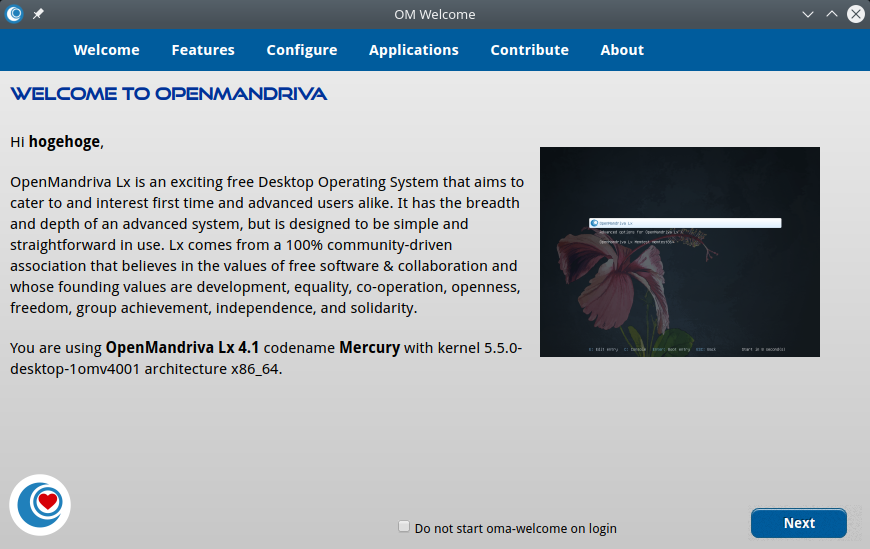Click the Next button
The height and width of the screenshot is (549, 870).
pyautogui.click(x=799, y=523)
